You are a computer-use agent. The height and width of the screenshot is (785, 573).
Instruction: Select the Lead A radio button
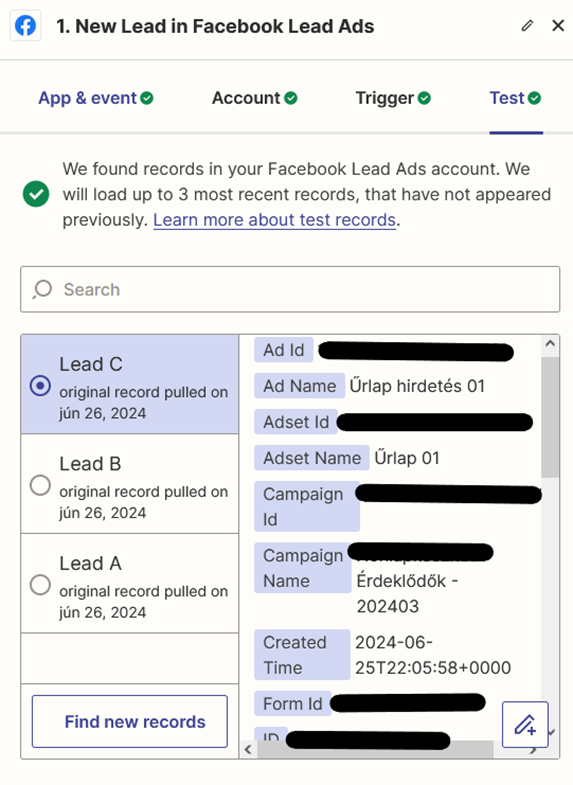pyautogui.click(x=40, y=585)
